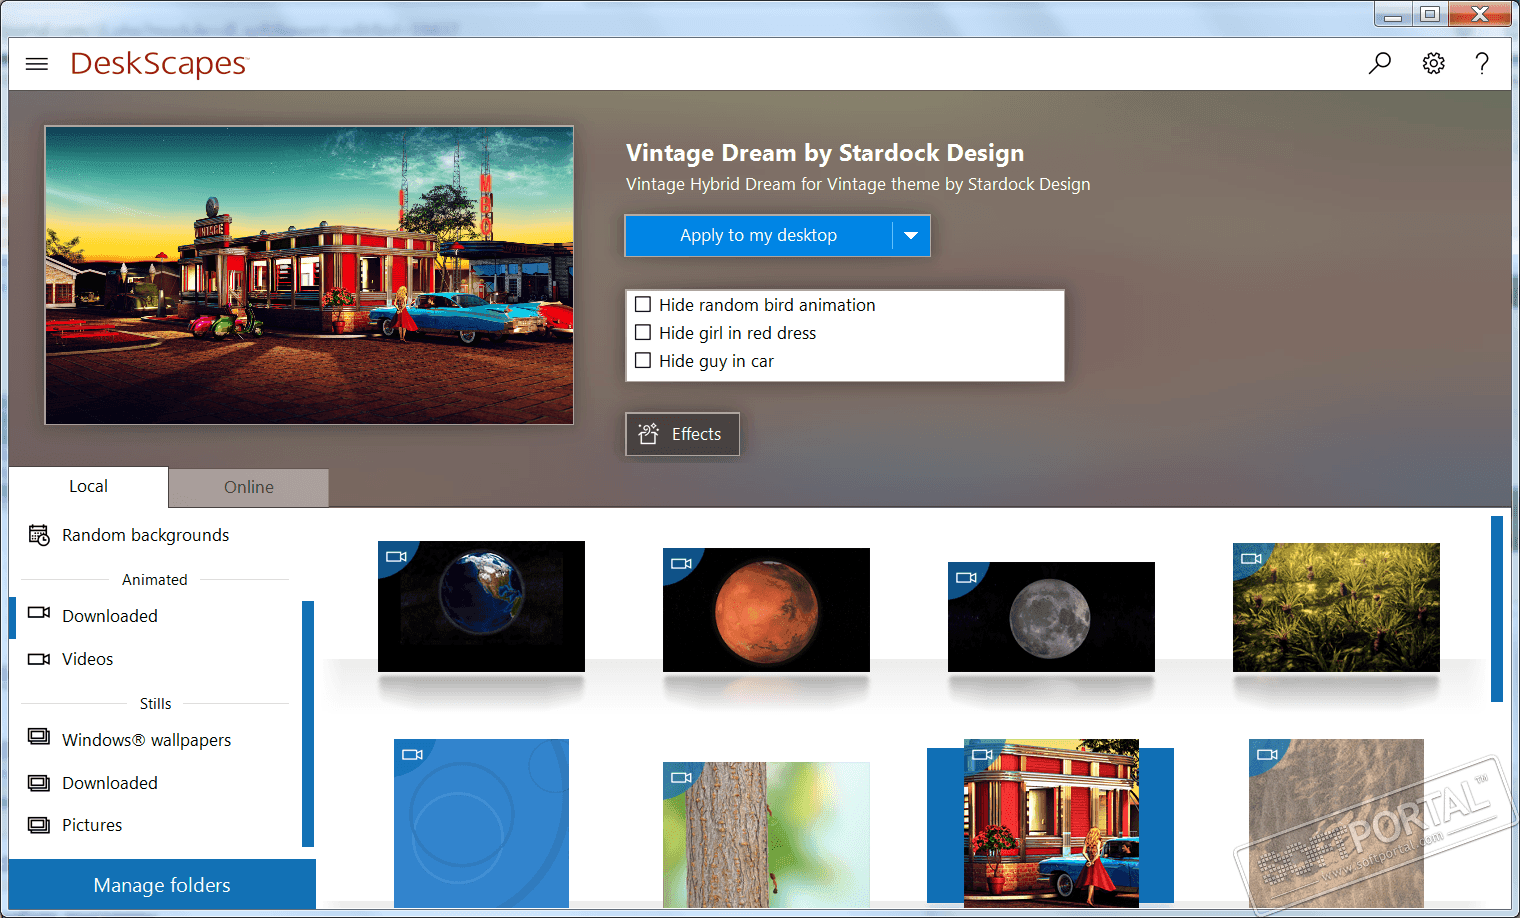The image size is (1520, 918).
Task: Select the tree trunk wallpaper thumbnail
Action: click(x=766, y=835)
